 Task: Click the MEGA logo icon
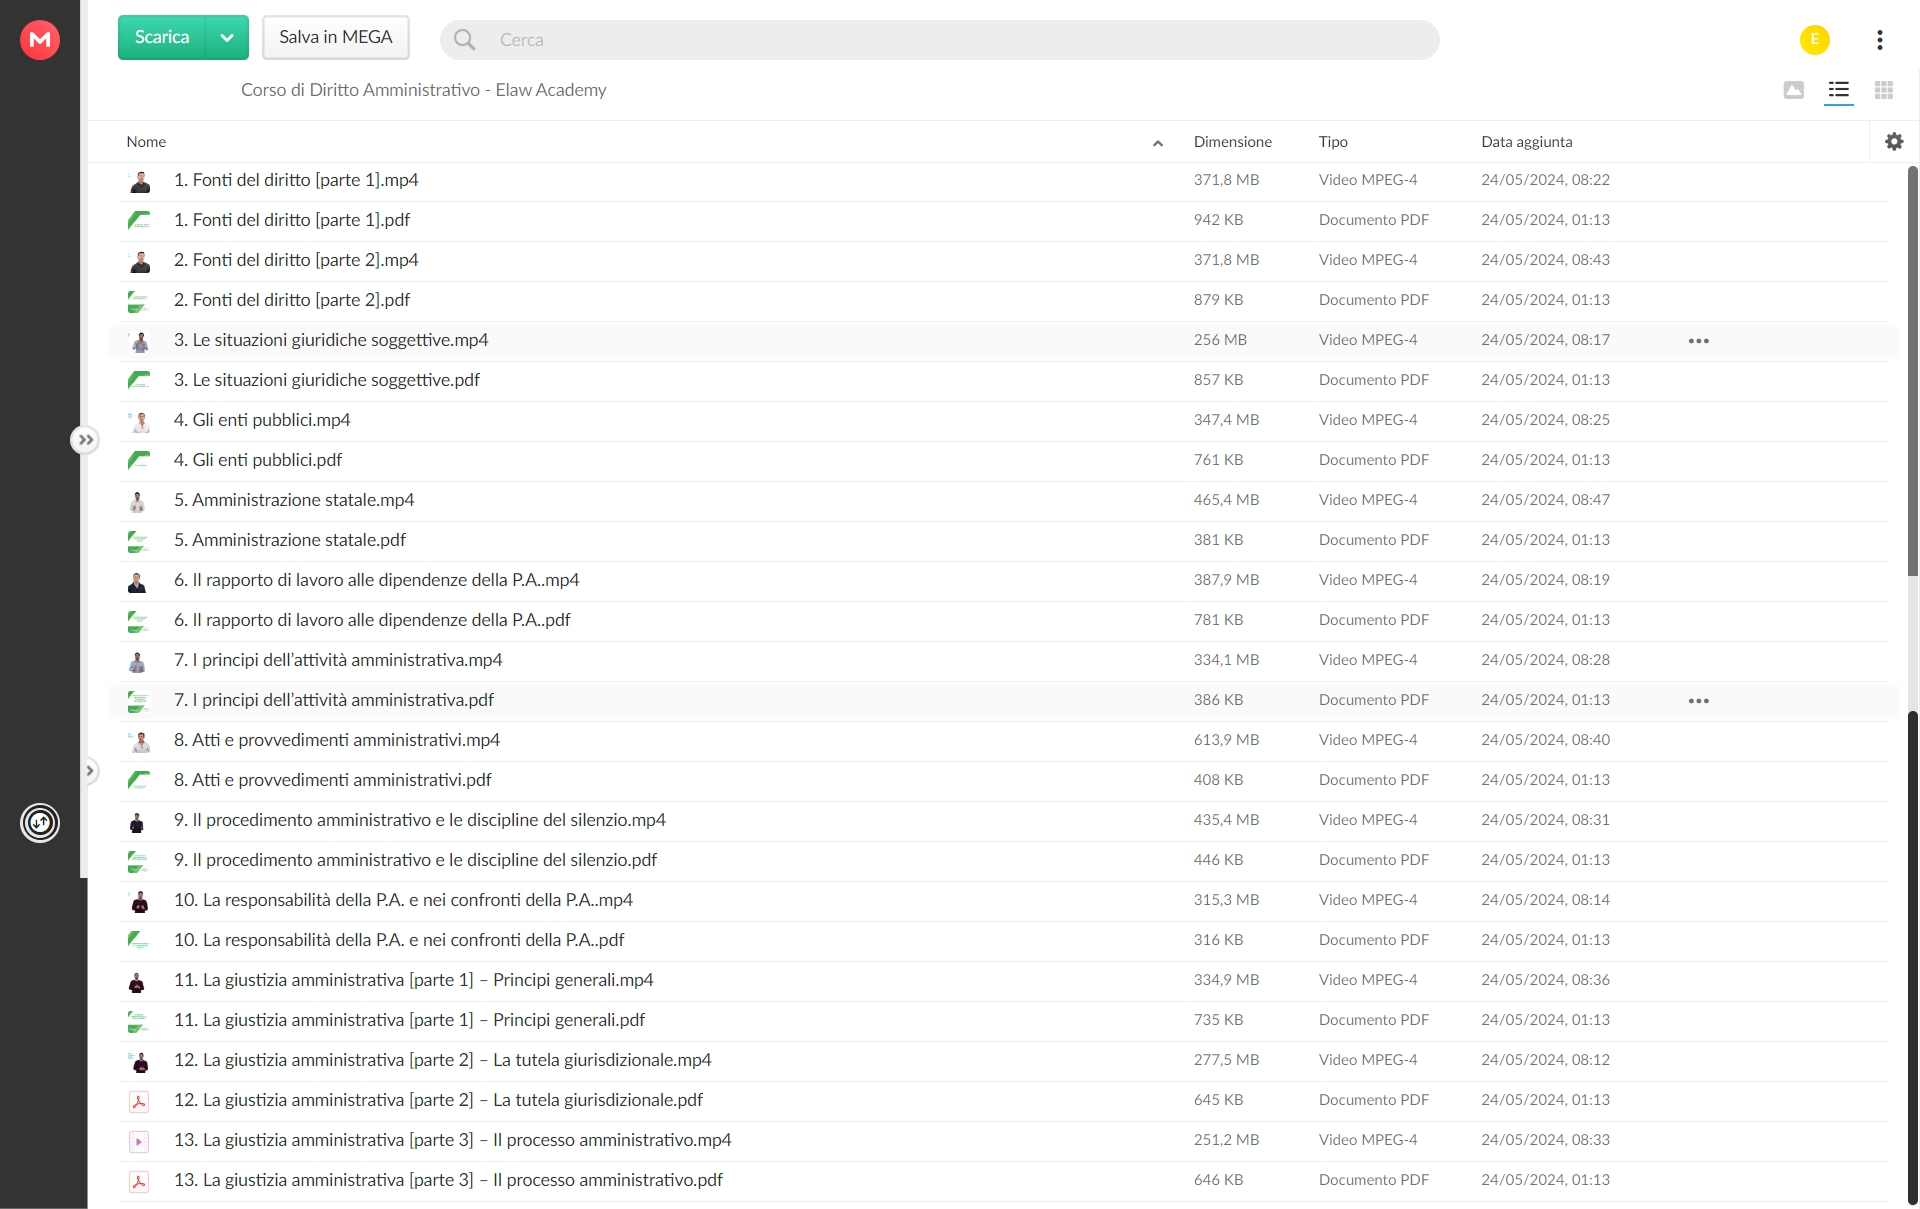pos(40,40)
